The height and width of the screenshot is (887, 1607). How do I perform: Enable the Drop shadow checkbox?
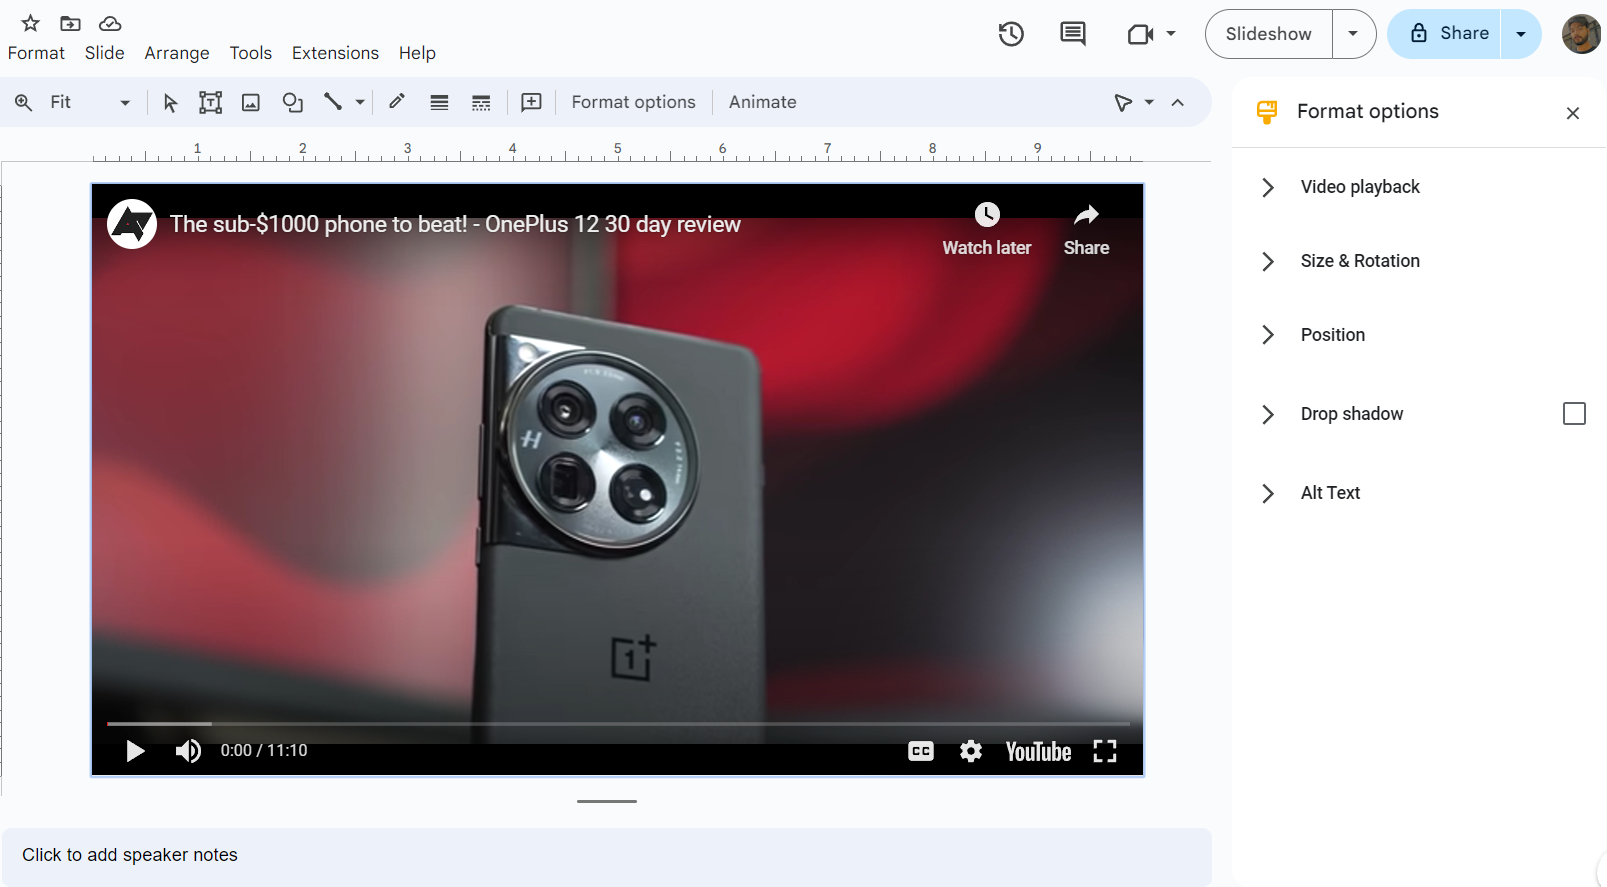coord(1574,413)
